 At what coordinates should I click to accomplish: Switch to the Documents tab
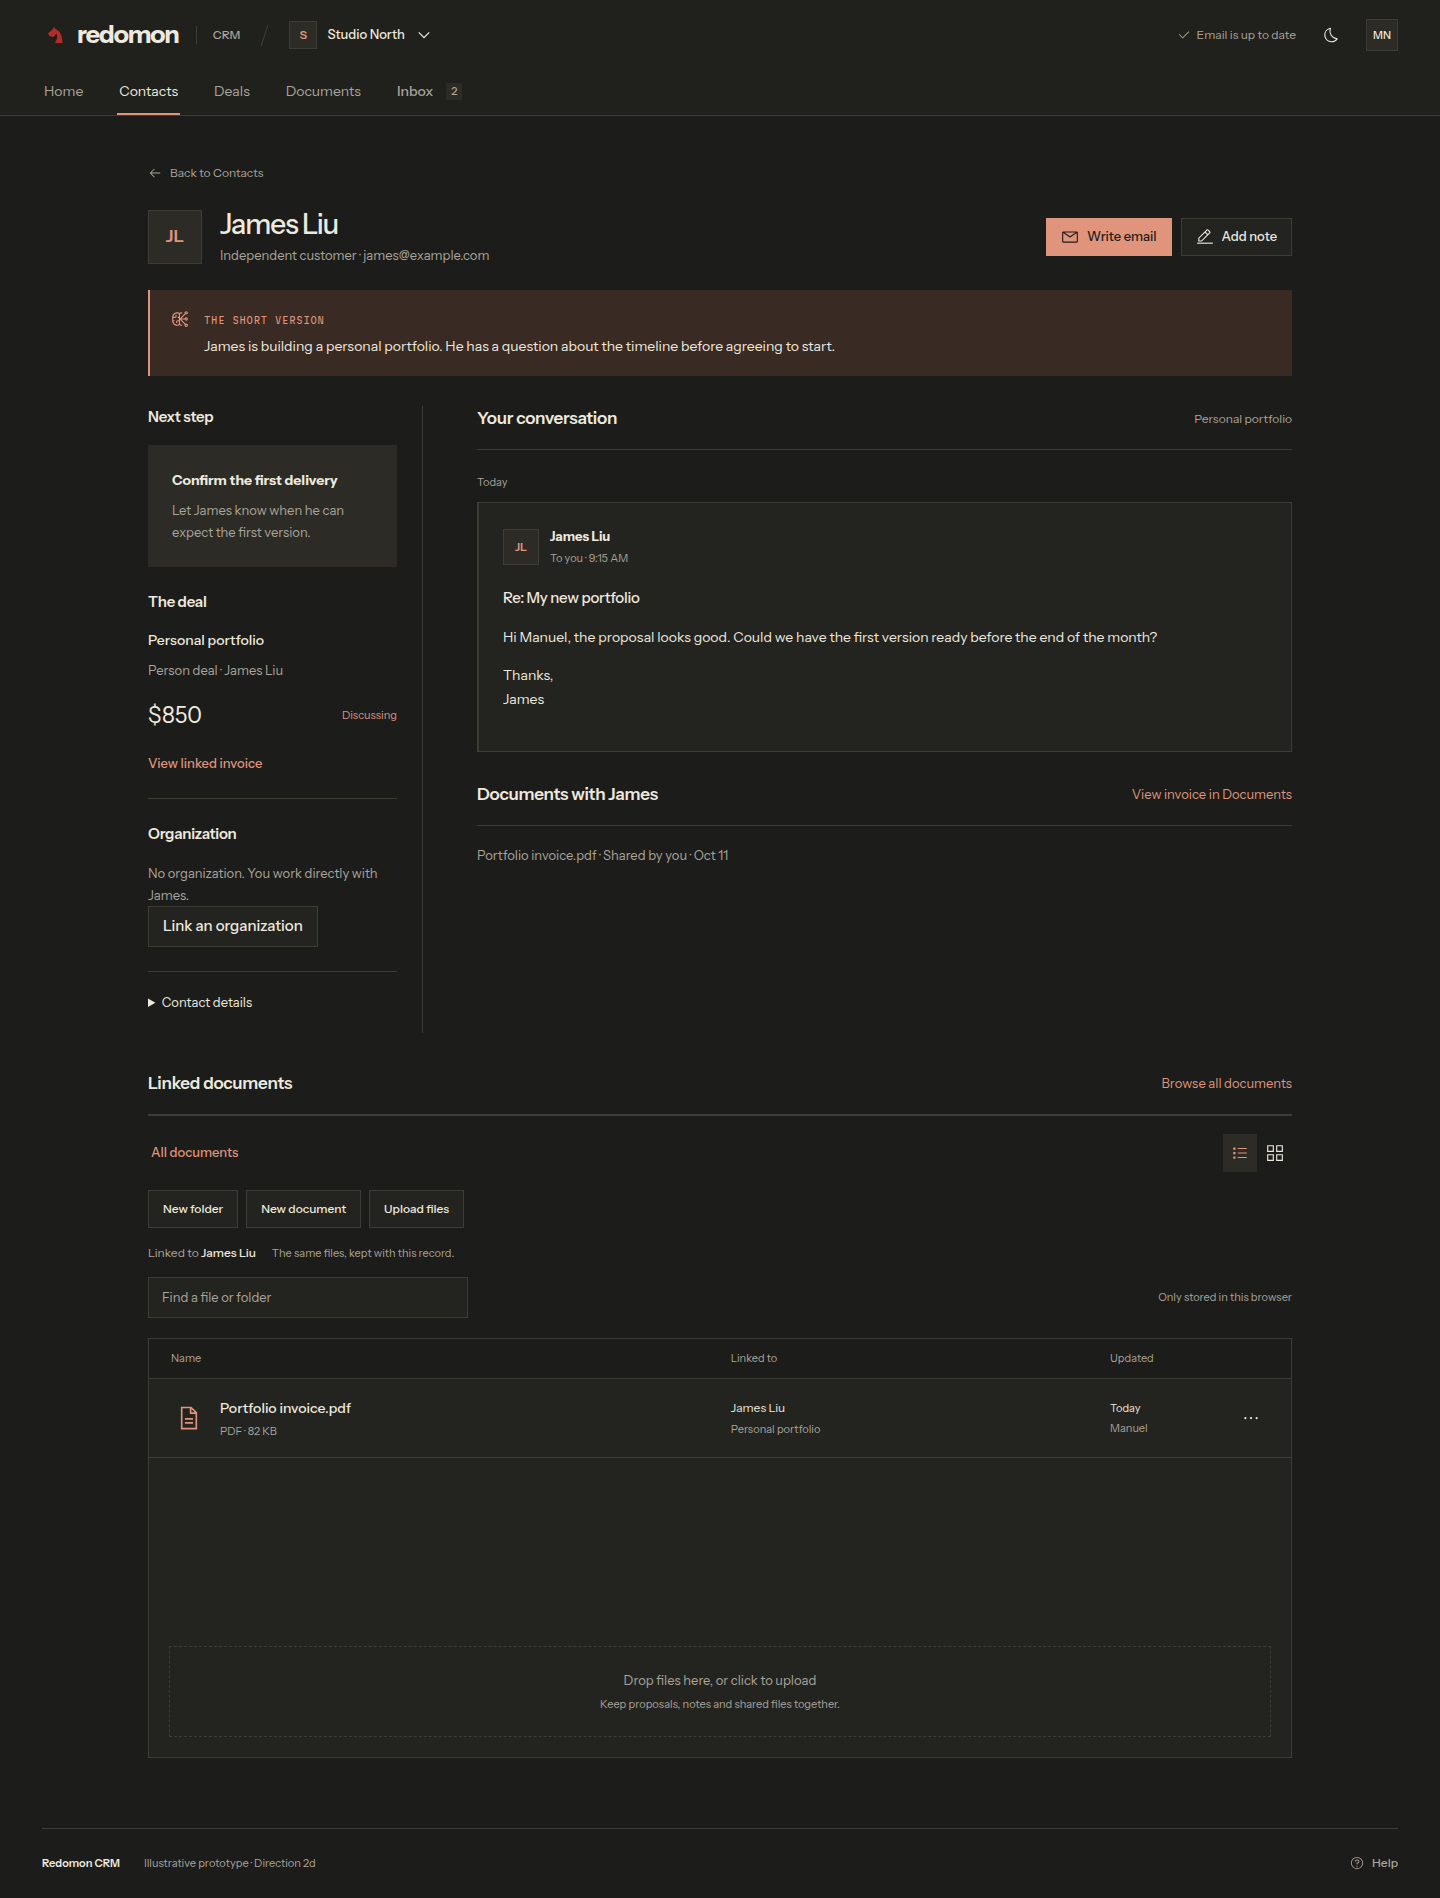(x=323, y=91)
